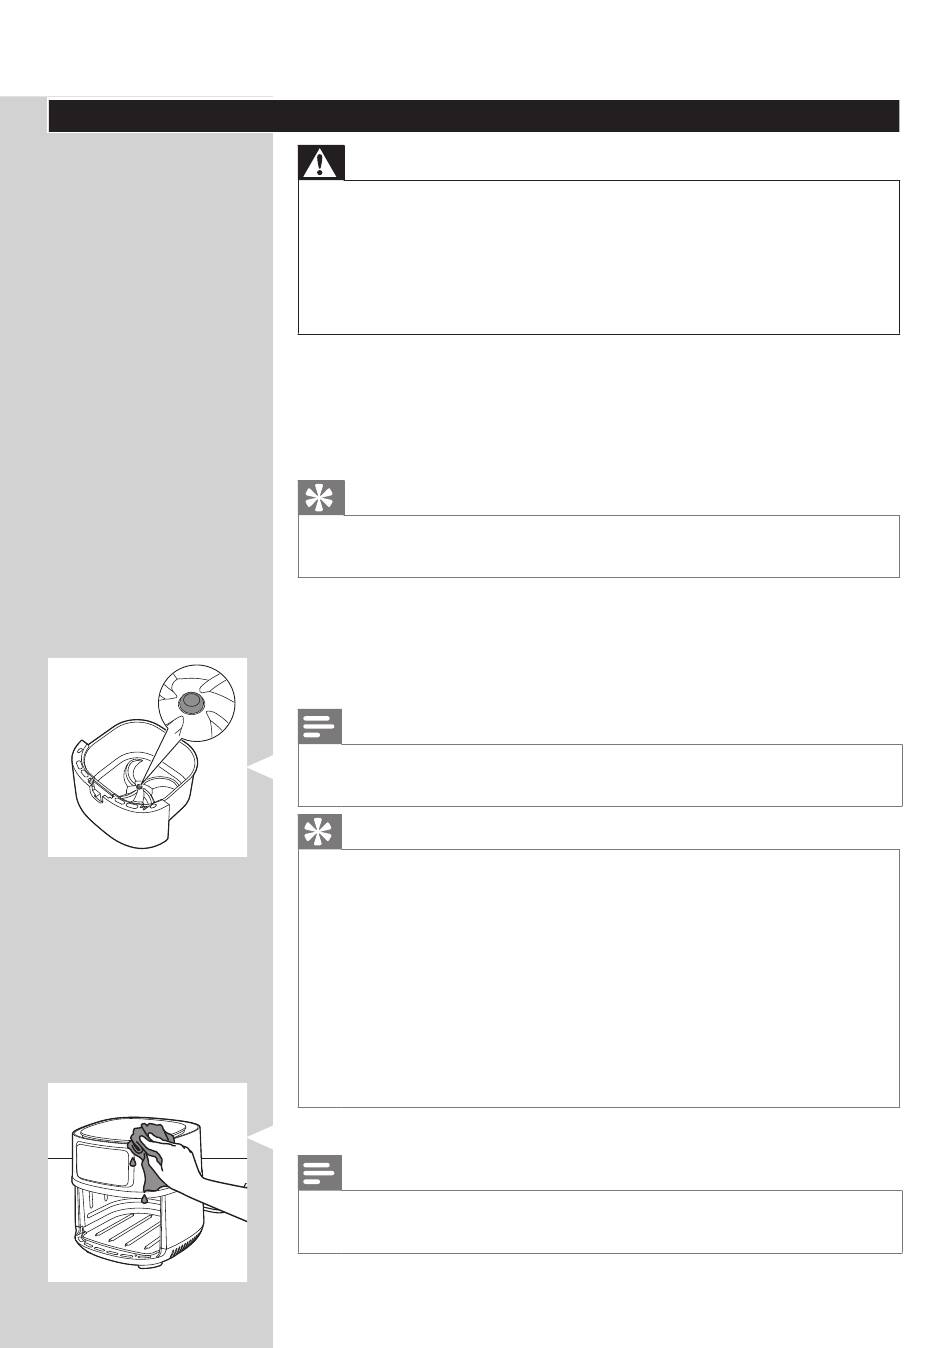Click the magnified knob circle inset
Image resolution: width=950 pixels, height=1348 pixels.
[197, 703]
